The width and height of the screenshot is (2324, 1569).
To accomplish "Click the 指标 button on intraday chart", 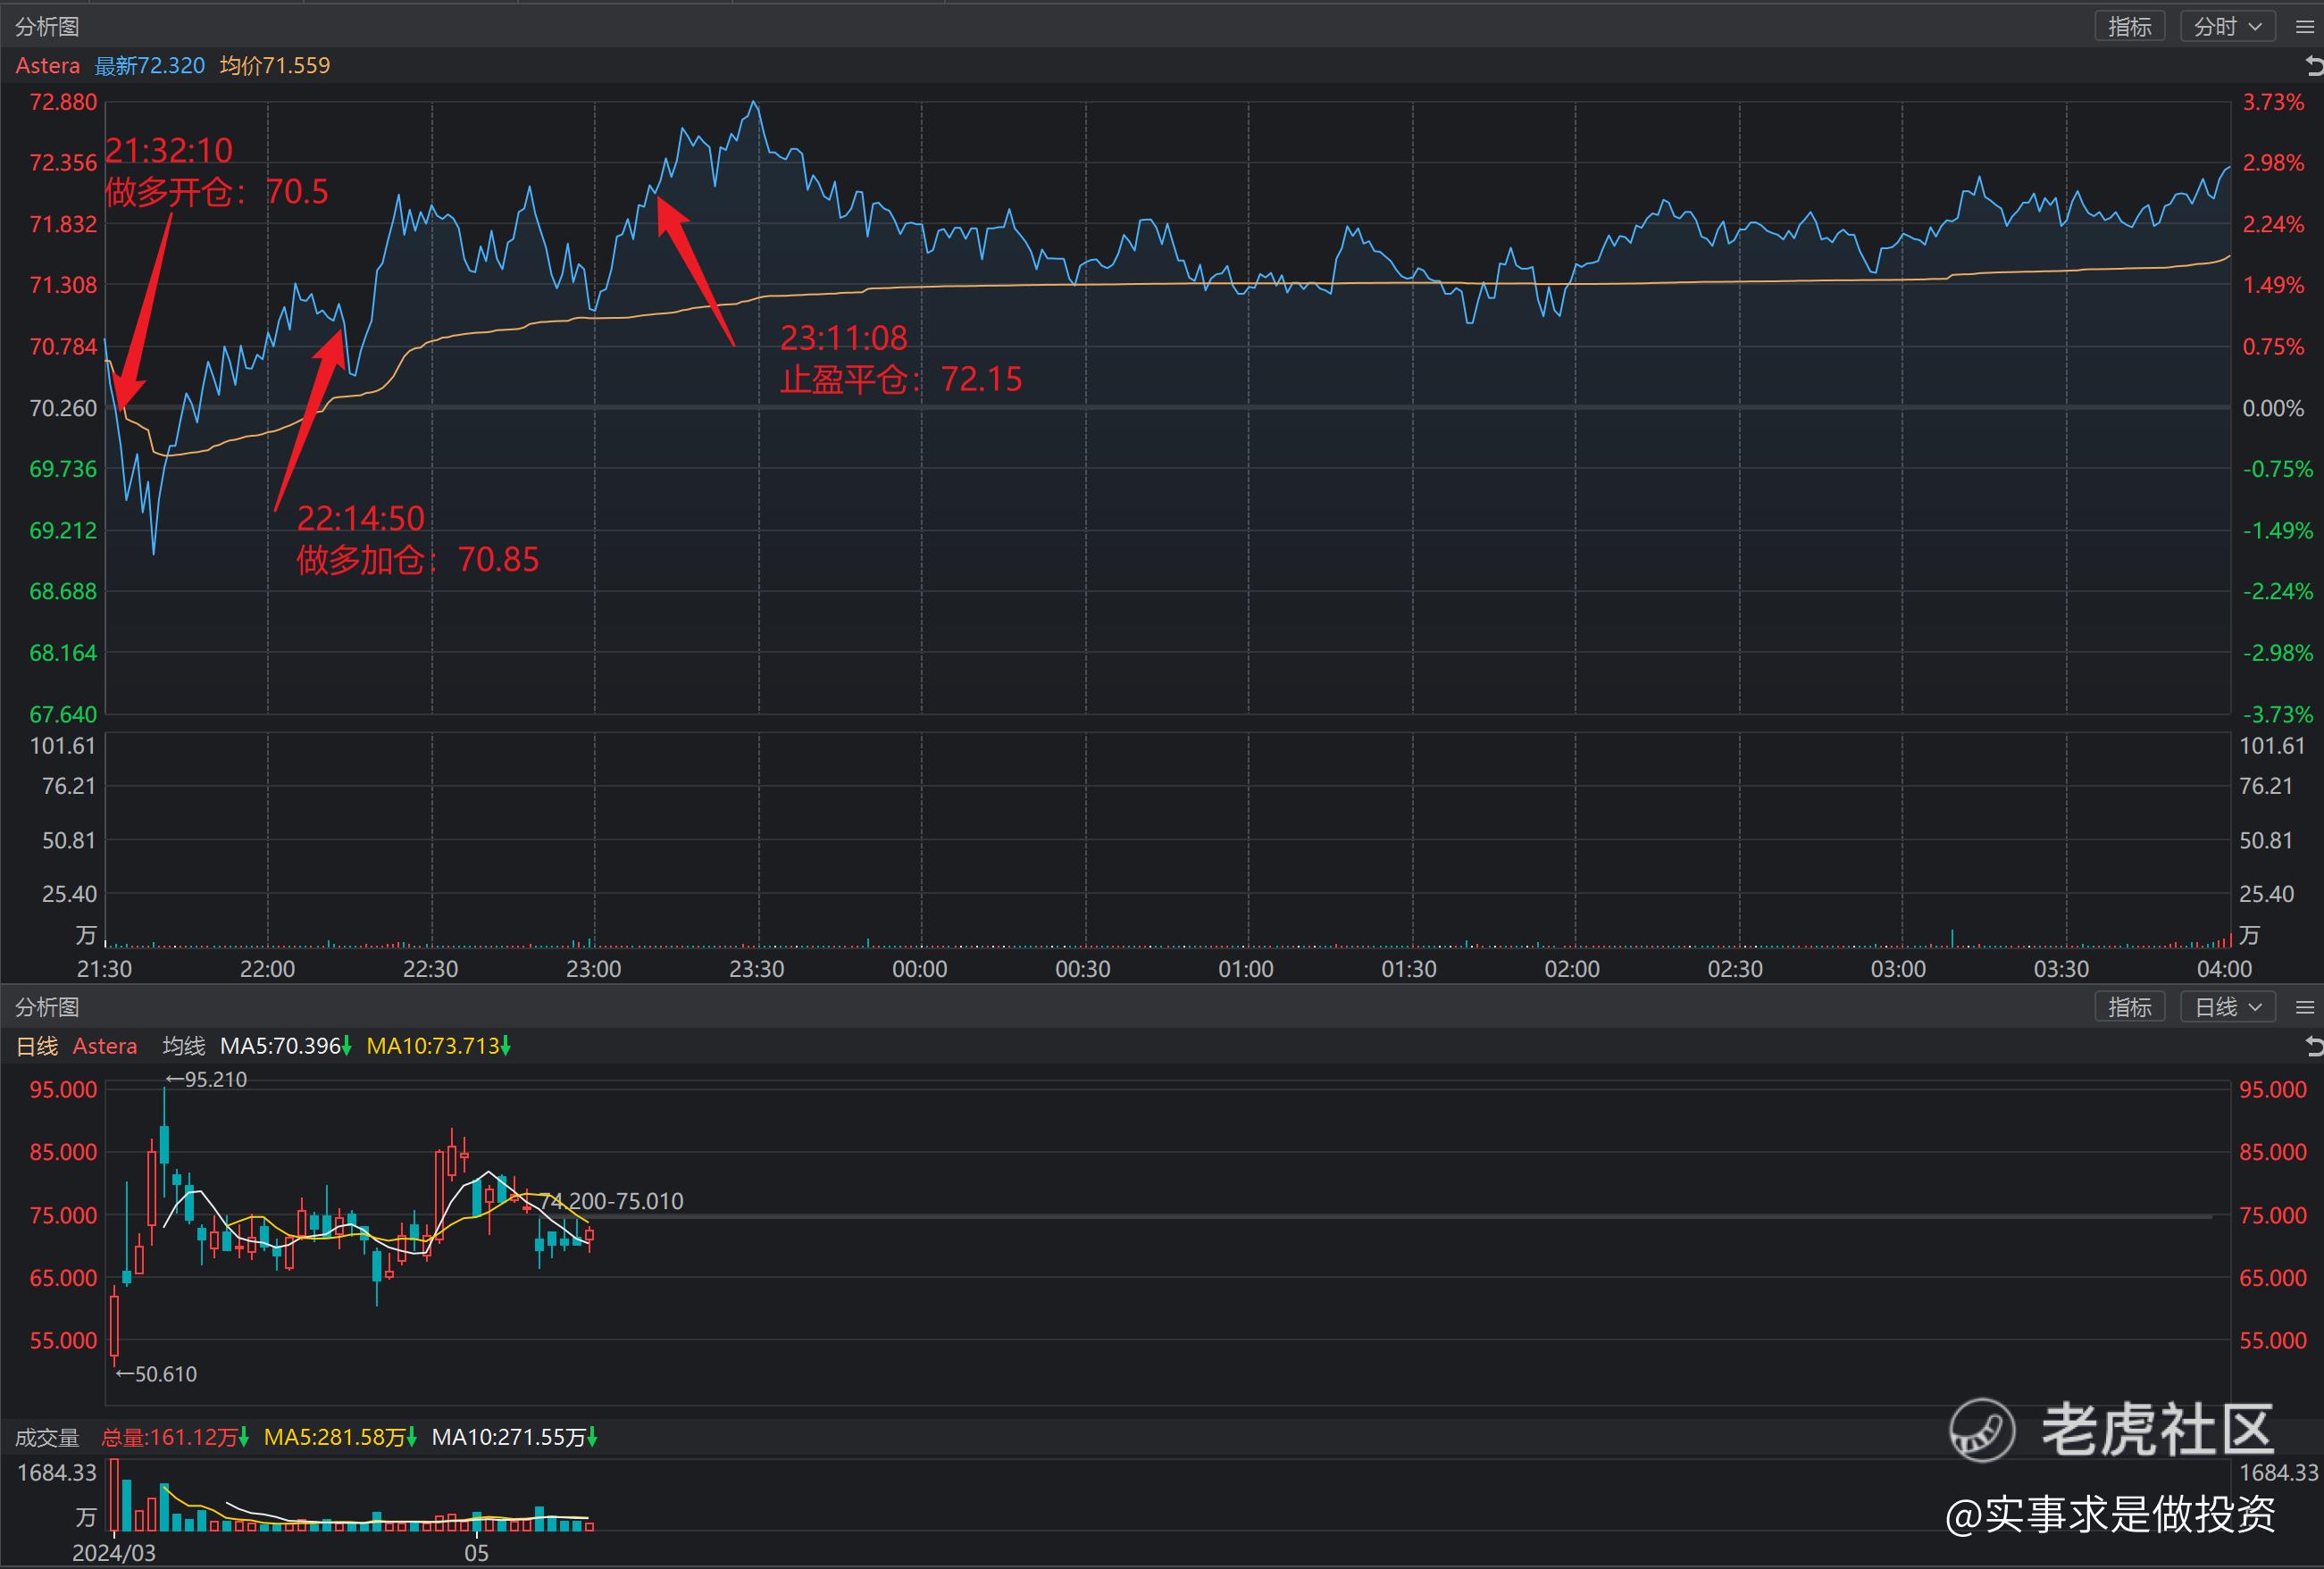I will (2129, 27).
